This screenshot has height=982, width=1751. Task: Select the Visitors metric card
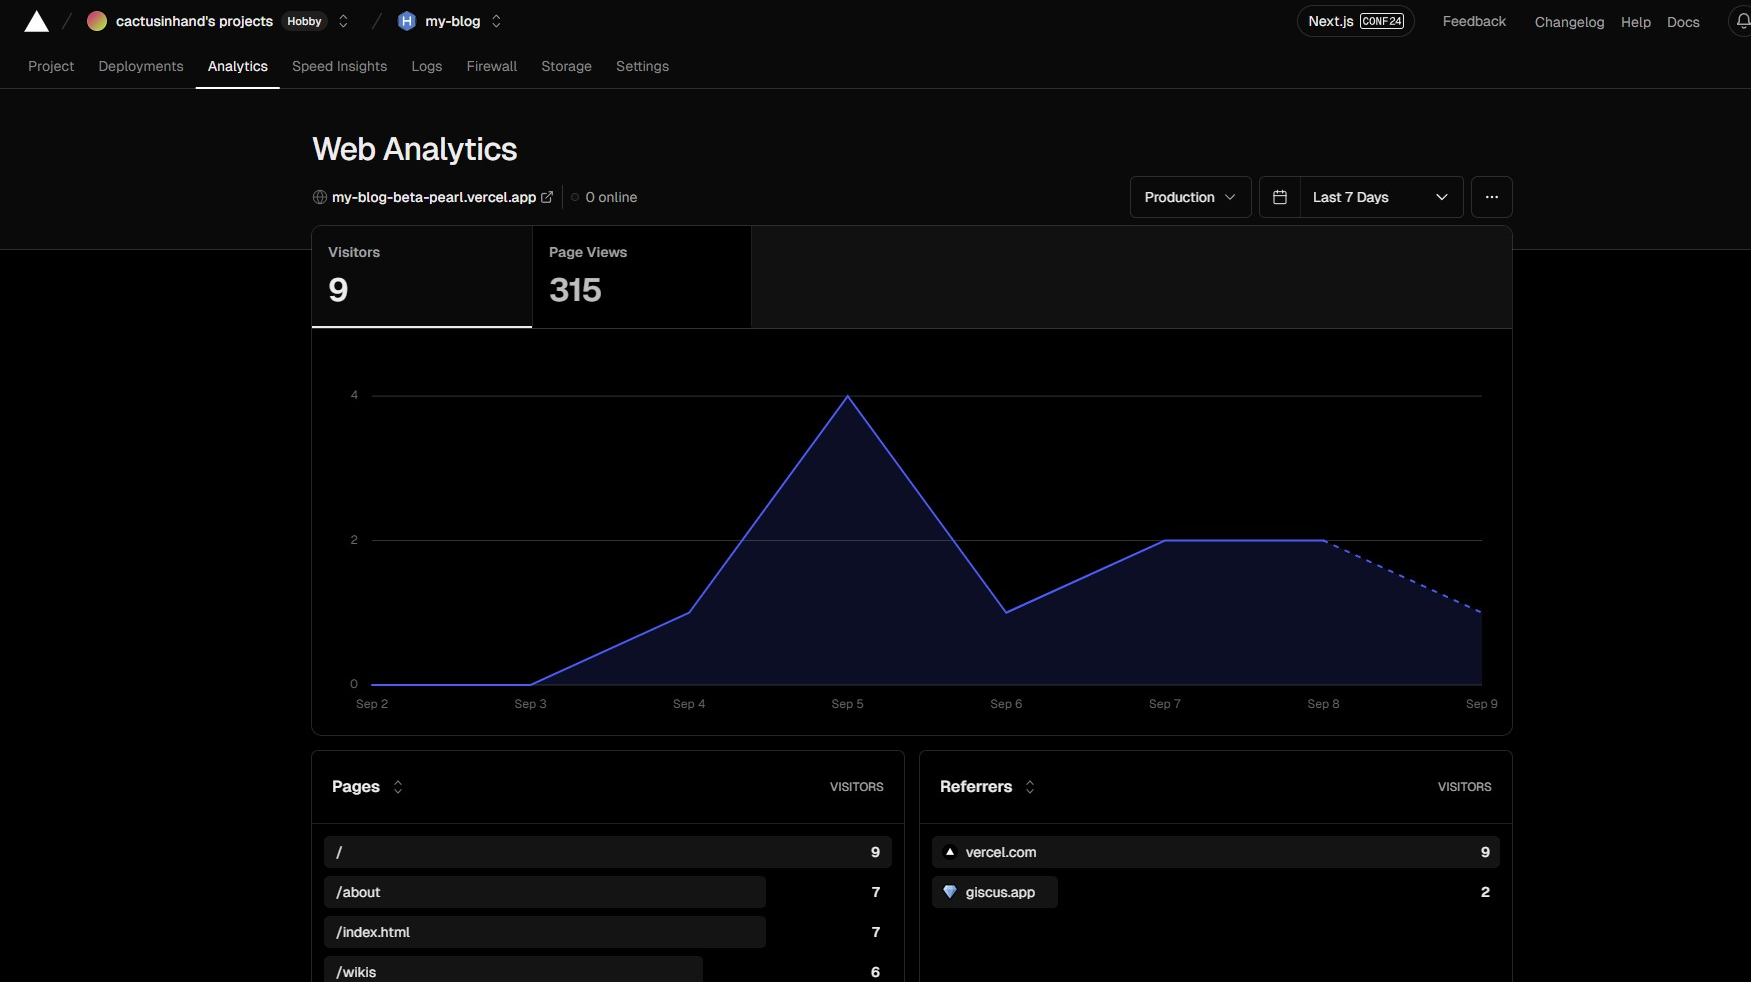point(421,276)
